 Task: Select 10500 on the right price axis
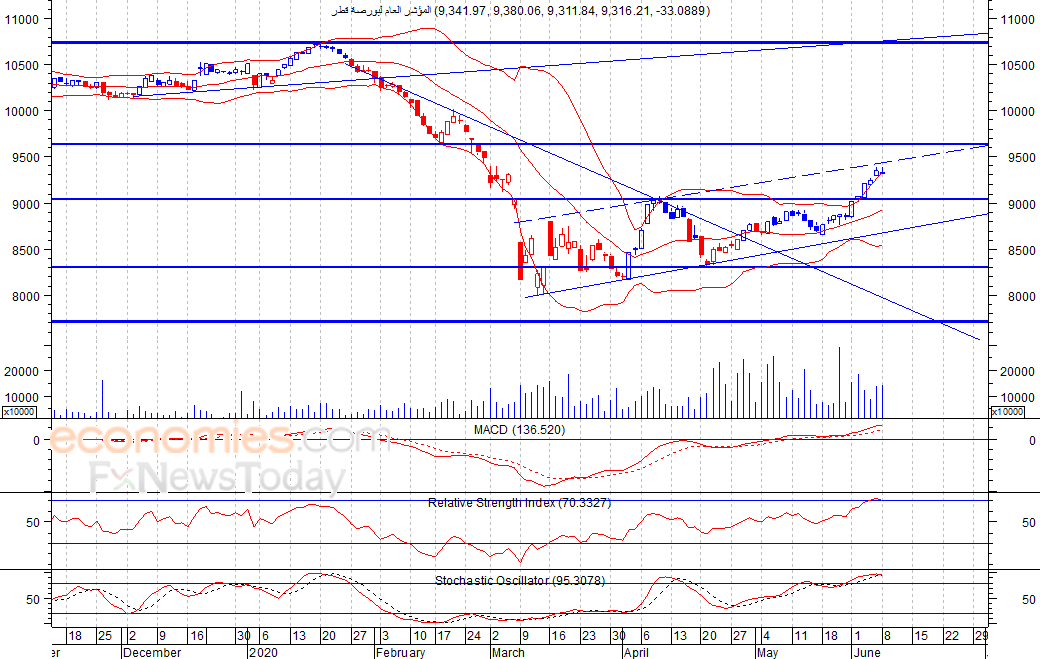[1018, 66]
